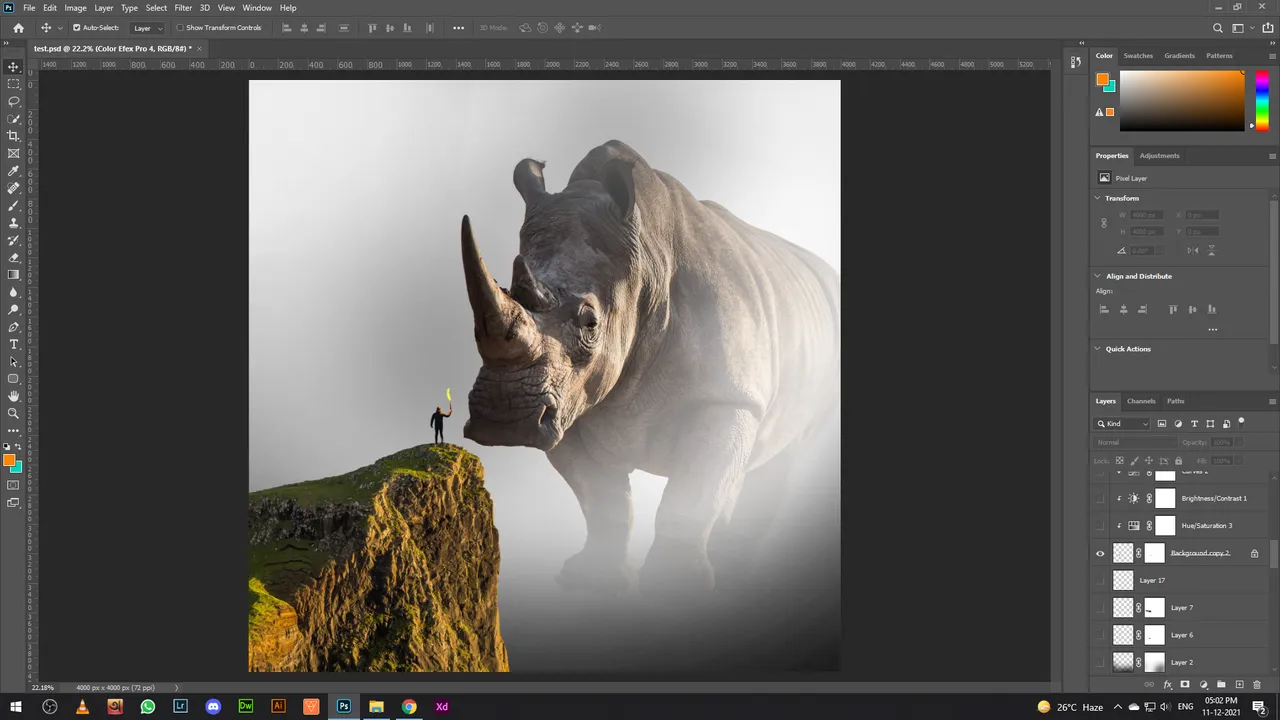The height and width of the screenshot is (720, 1280).
Task: Select the Pen tool
Action: [x=13, y=327]
